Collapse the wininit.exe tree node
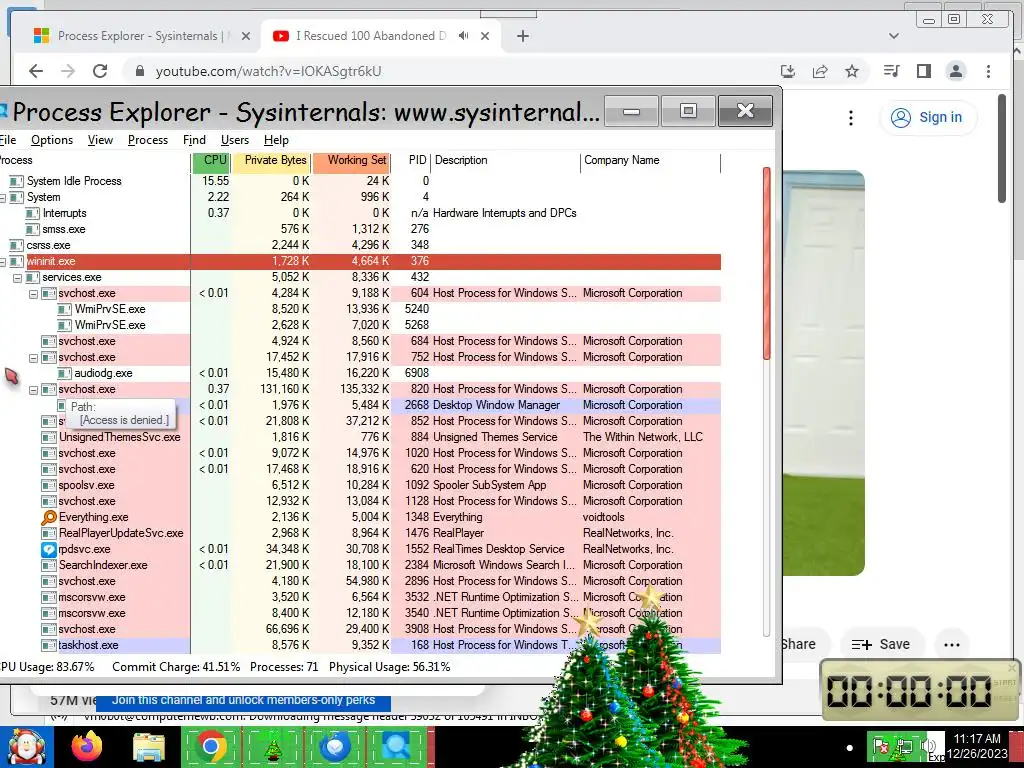The height and width of the screenshot is (768, 1024). coord(2,261)
